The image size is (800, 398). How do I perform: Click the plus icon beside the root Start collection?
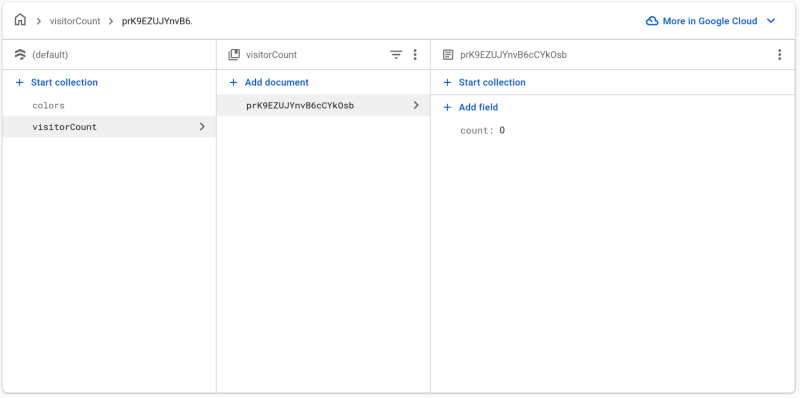pyautogui.click(x=19, y=82)
